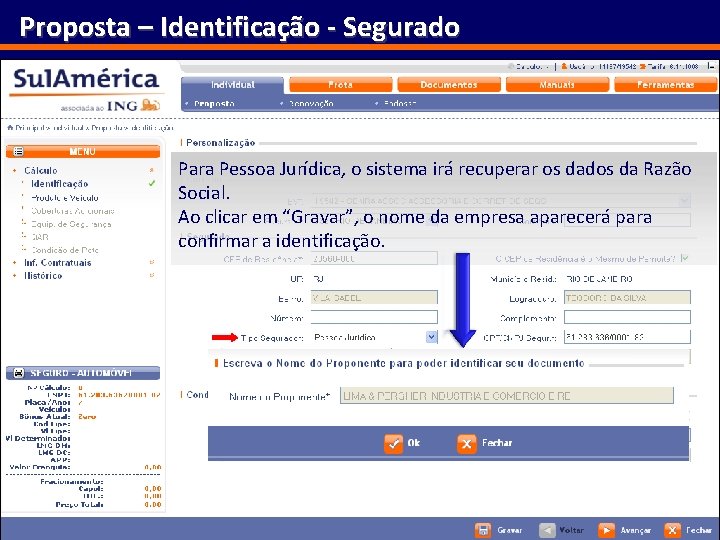The width and height of the screenshot is (720, 540).
Task: Click the Complemento input field
Action: (627, 317)
